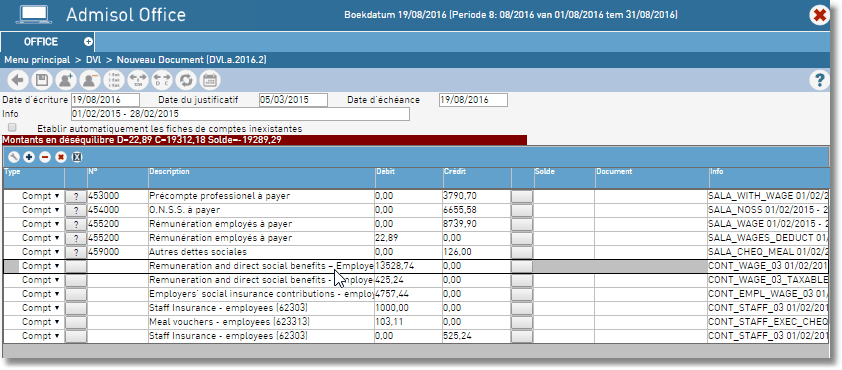Click the credit cell 6655,58
The width and height of the screenshot is (842, 370).
pyautogui.click(x=477, y=210)
